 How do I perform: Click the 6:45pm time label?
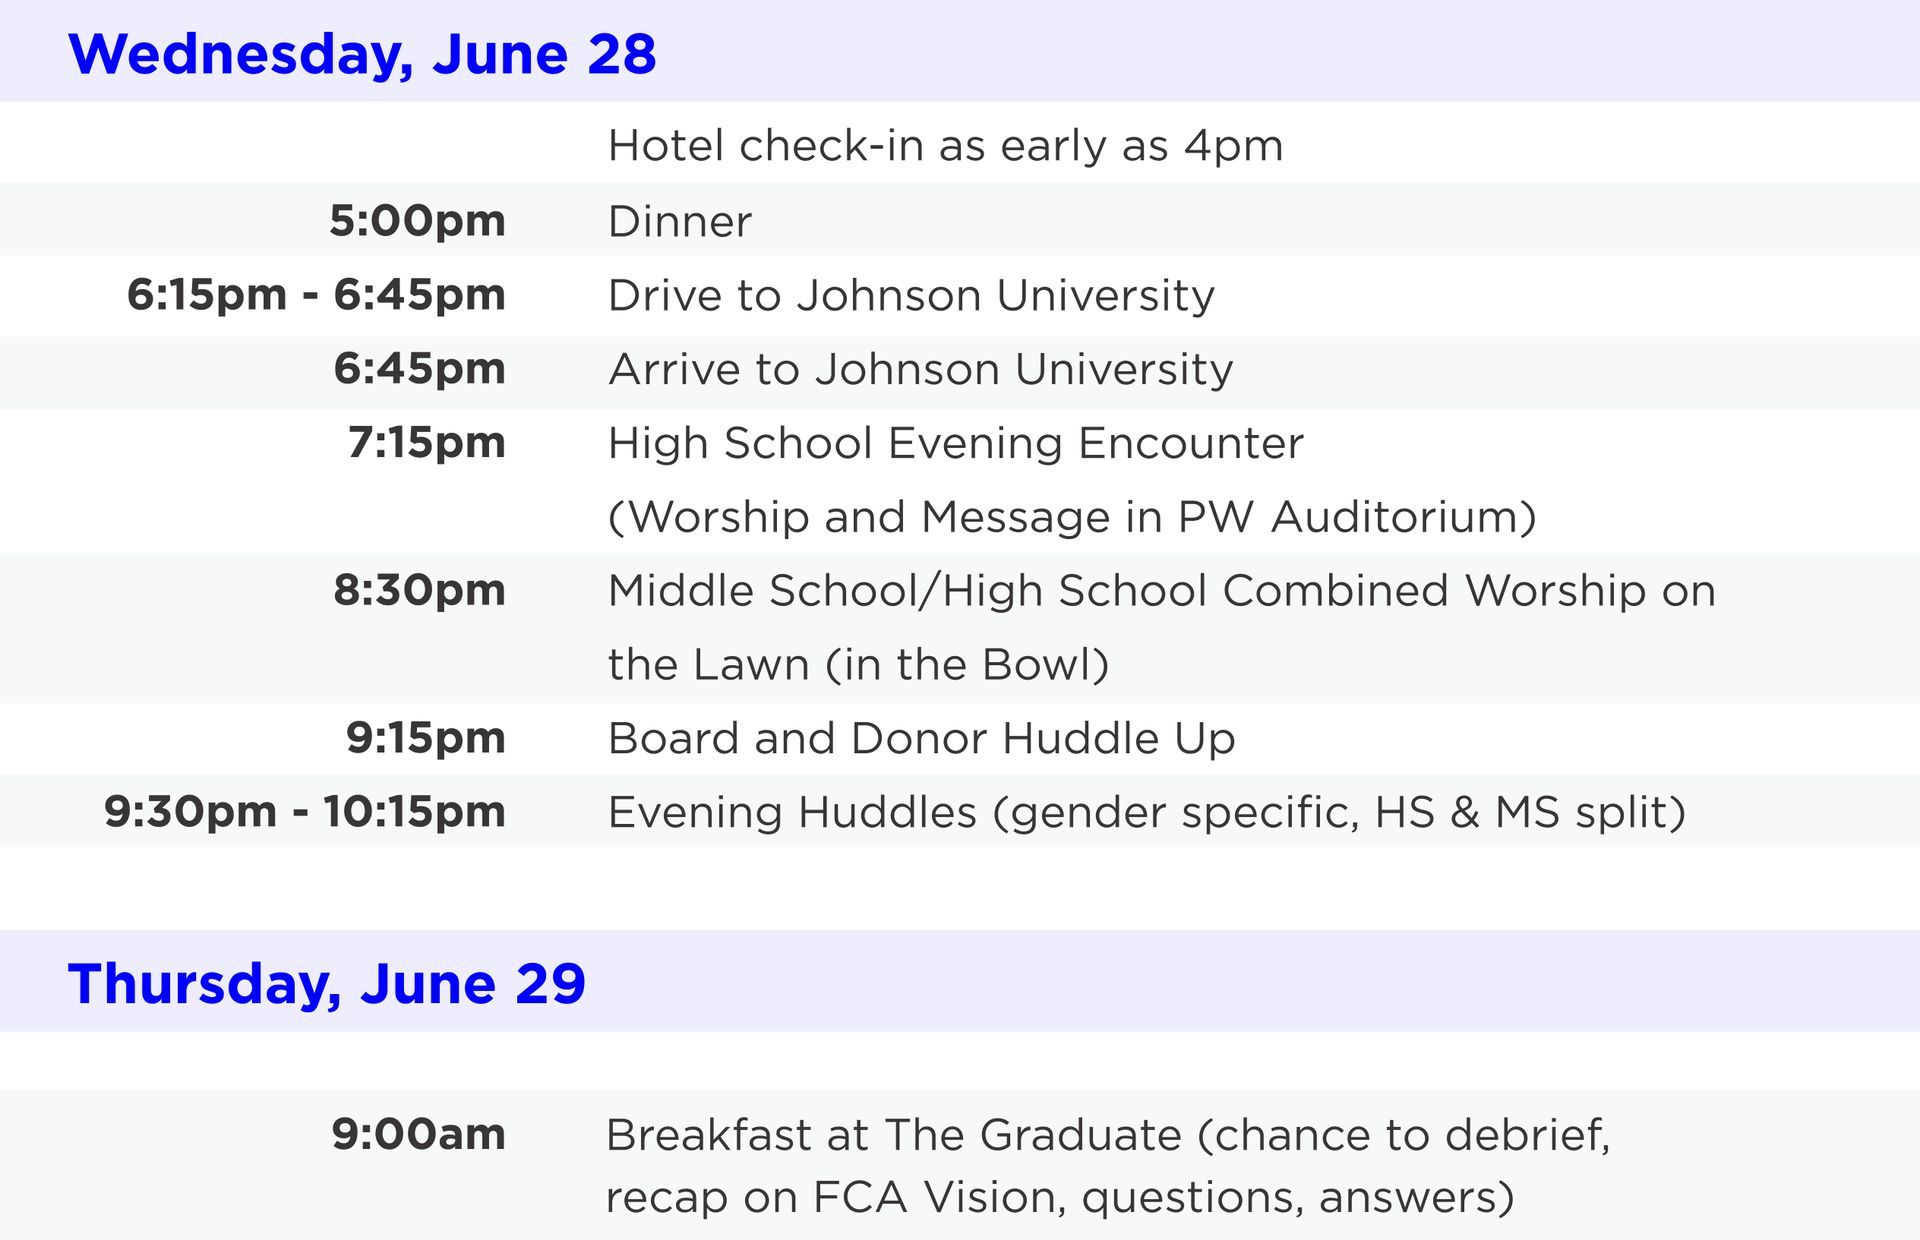pos(419,368)
